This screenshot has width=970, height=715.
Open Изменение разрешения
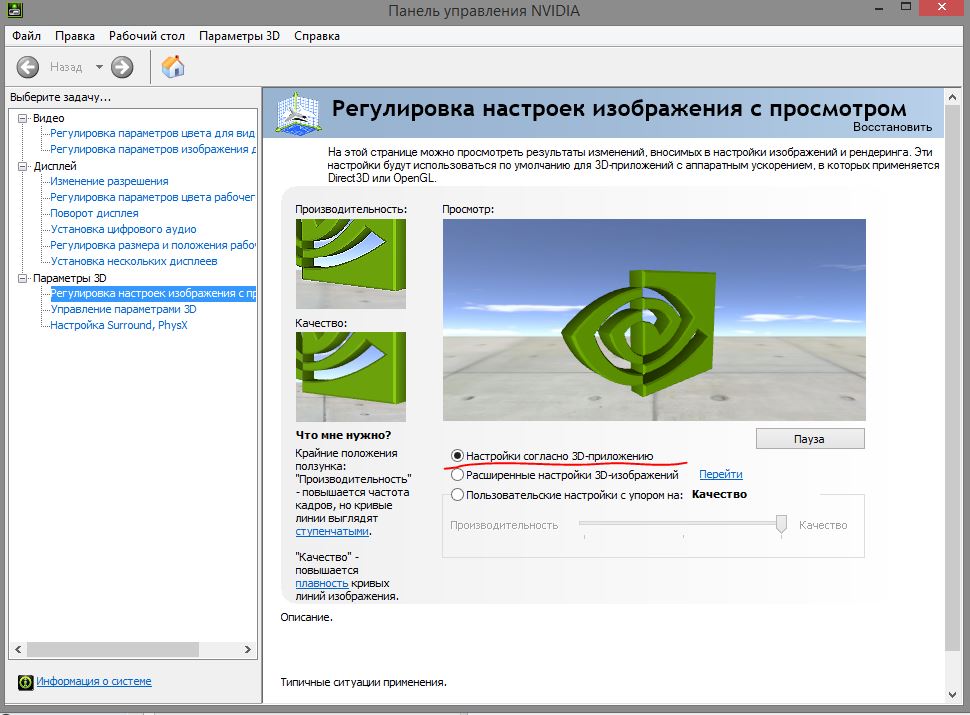coord(109,181)
